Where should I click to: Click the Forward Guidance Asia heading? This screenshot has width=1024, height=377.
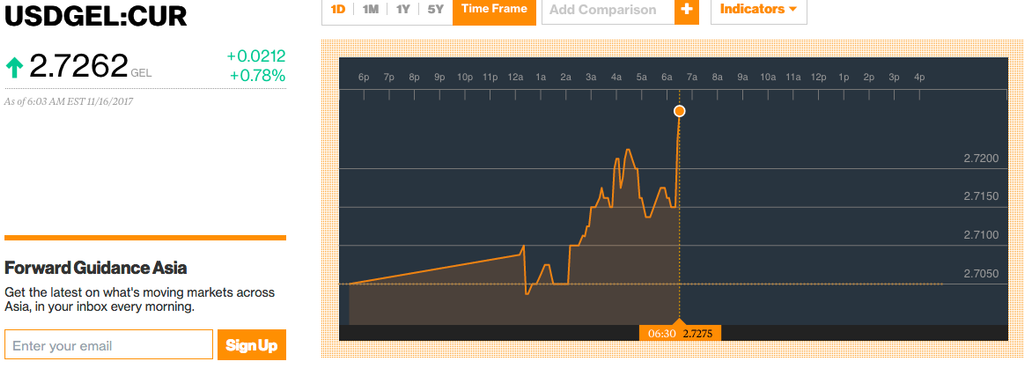tap(96, 268)
